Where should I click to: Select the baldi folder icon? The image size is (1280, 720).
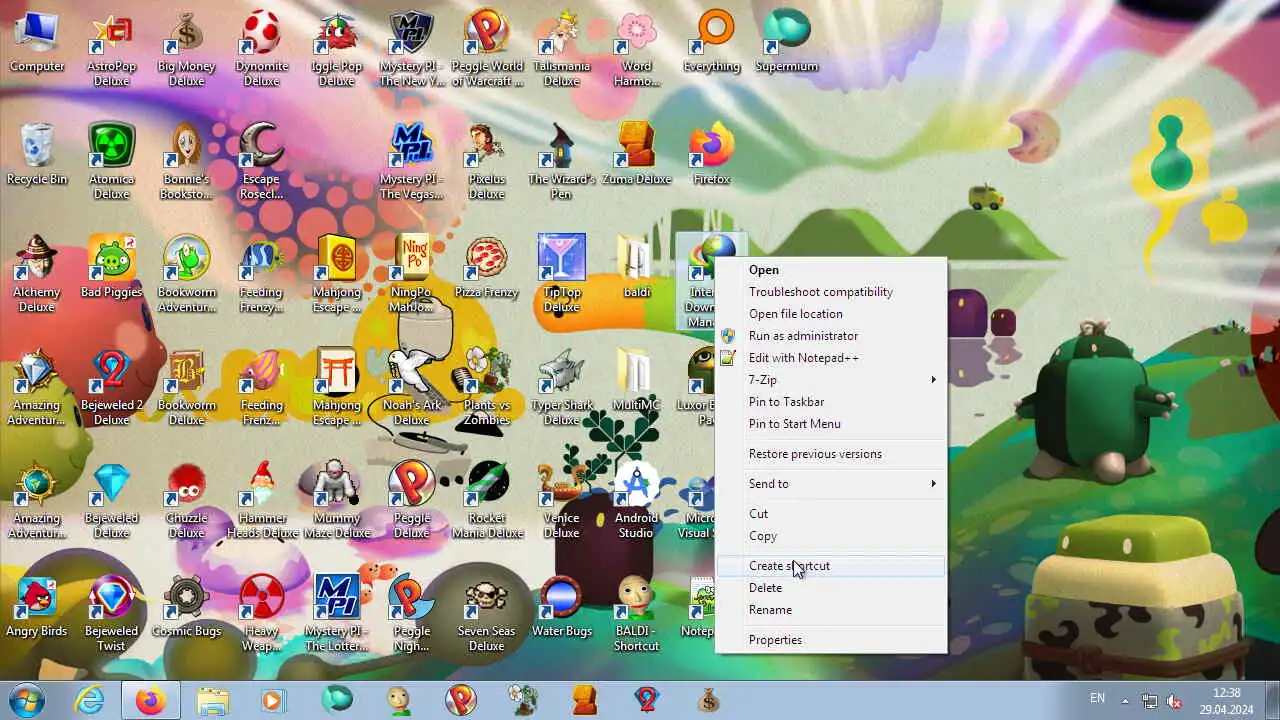click(x=637, y=268)
